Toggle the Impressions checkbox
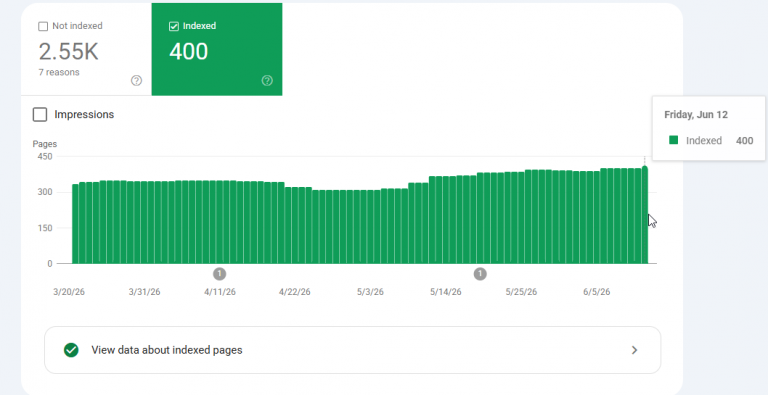Screen dimensions: 768x395 click(x=40, y=115)
